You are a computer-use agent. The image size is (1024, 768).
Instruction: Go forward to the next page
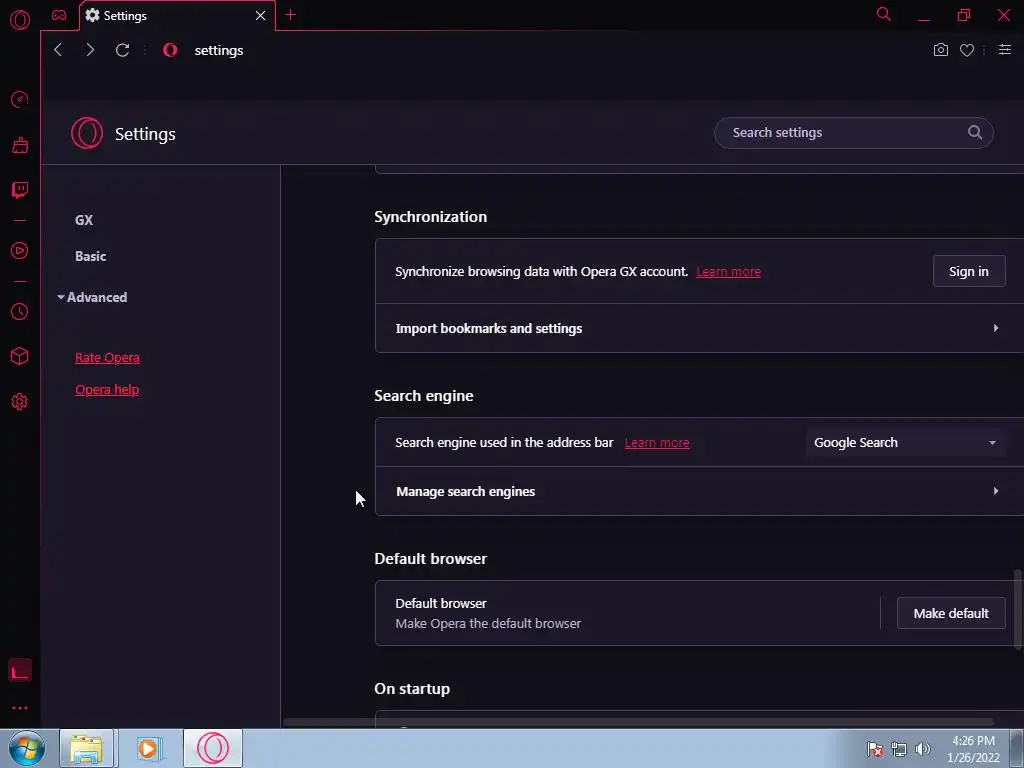point(90,50)
